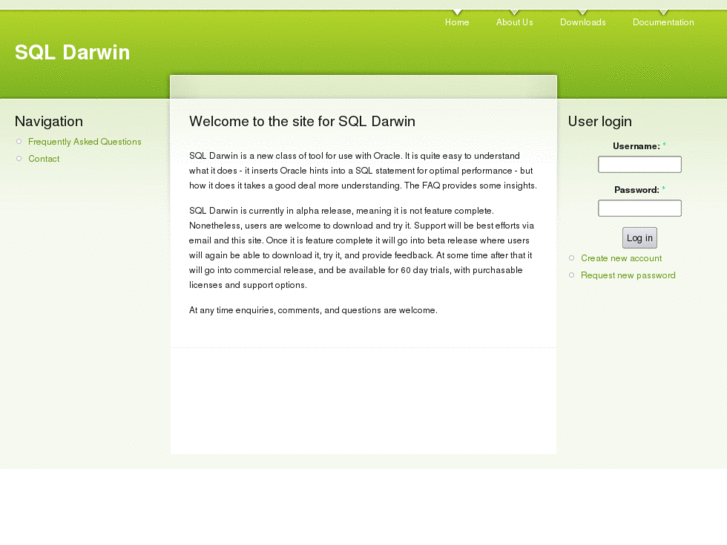Open the Contact navigation link
The width and height of the screenshot is (727, 545).
pos(44,159)
